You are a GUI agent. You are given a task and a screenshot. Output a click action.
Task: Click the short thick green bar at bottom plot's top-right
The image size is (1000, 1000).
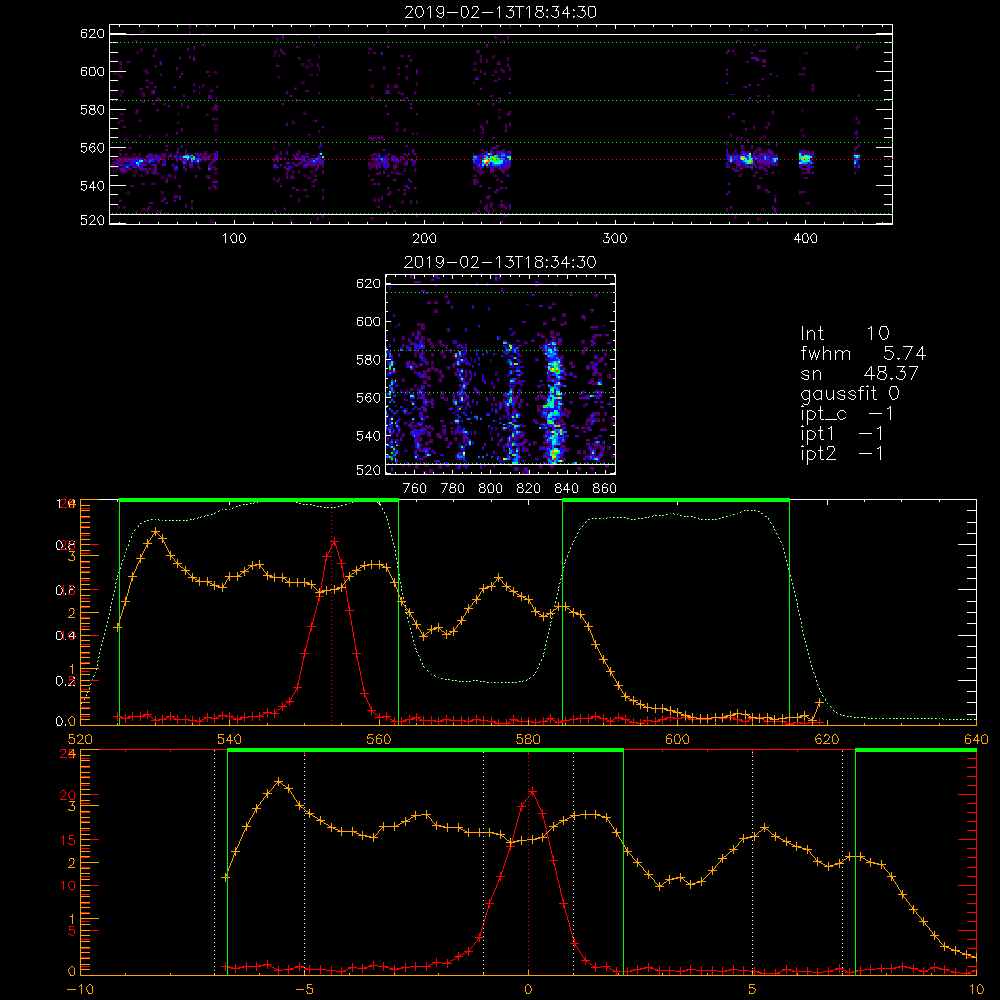pyautogui.click(x=916, y=751)
